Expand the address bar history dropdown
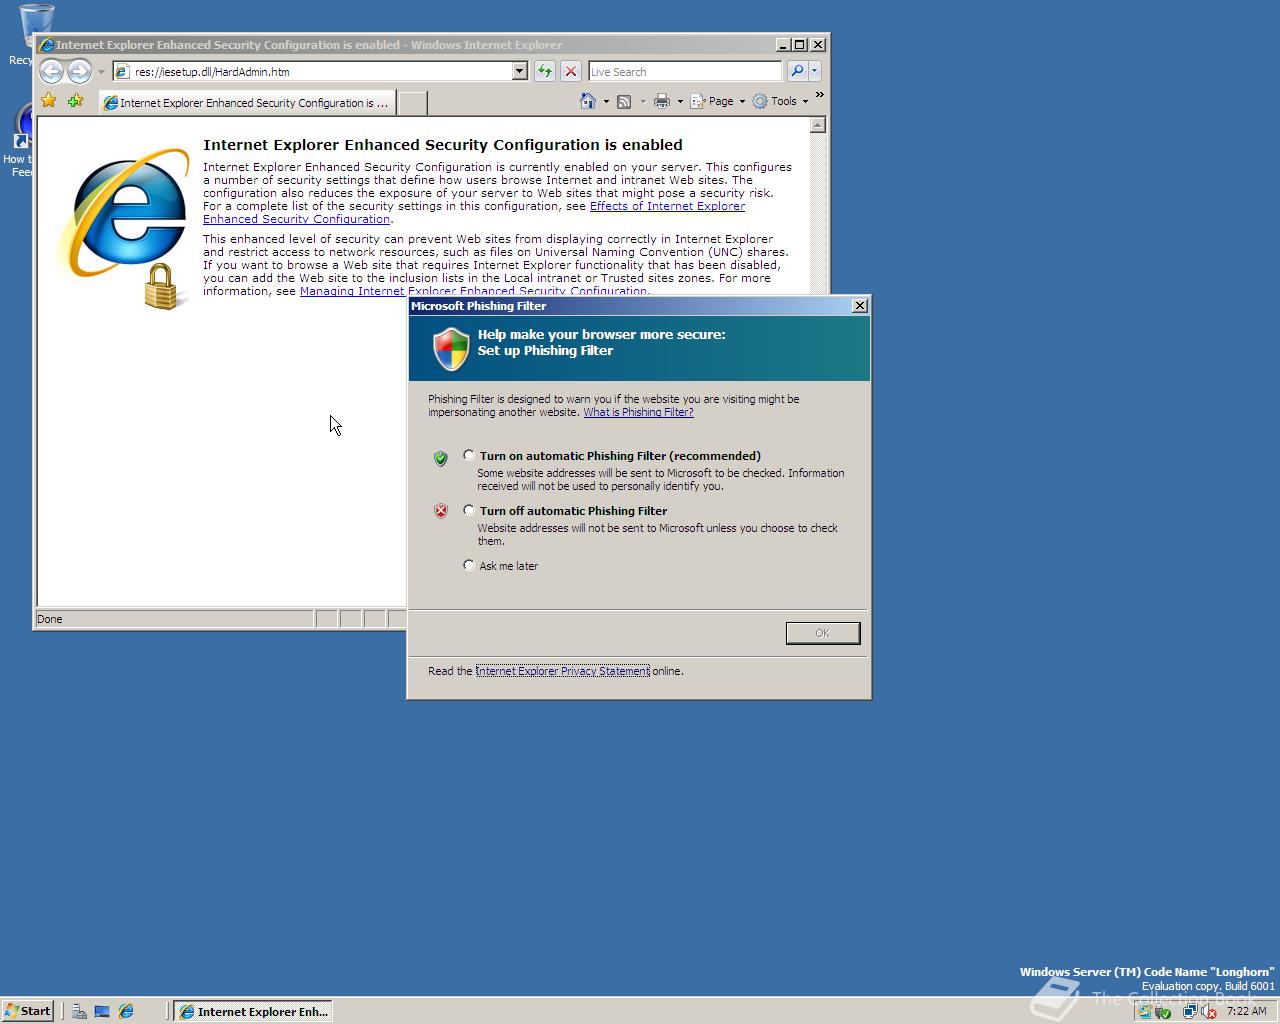This screenshot has height=1024, width=1280. pyautogui.click(x=519, y=72)
